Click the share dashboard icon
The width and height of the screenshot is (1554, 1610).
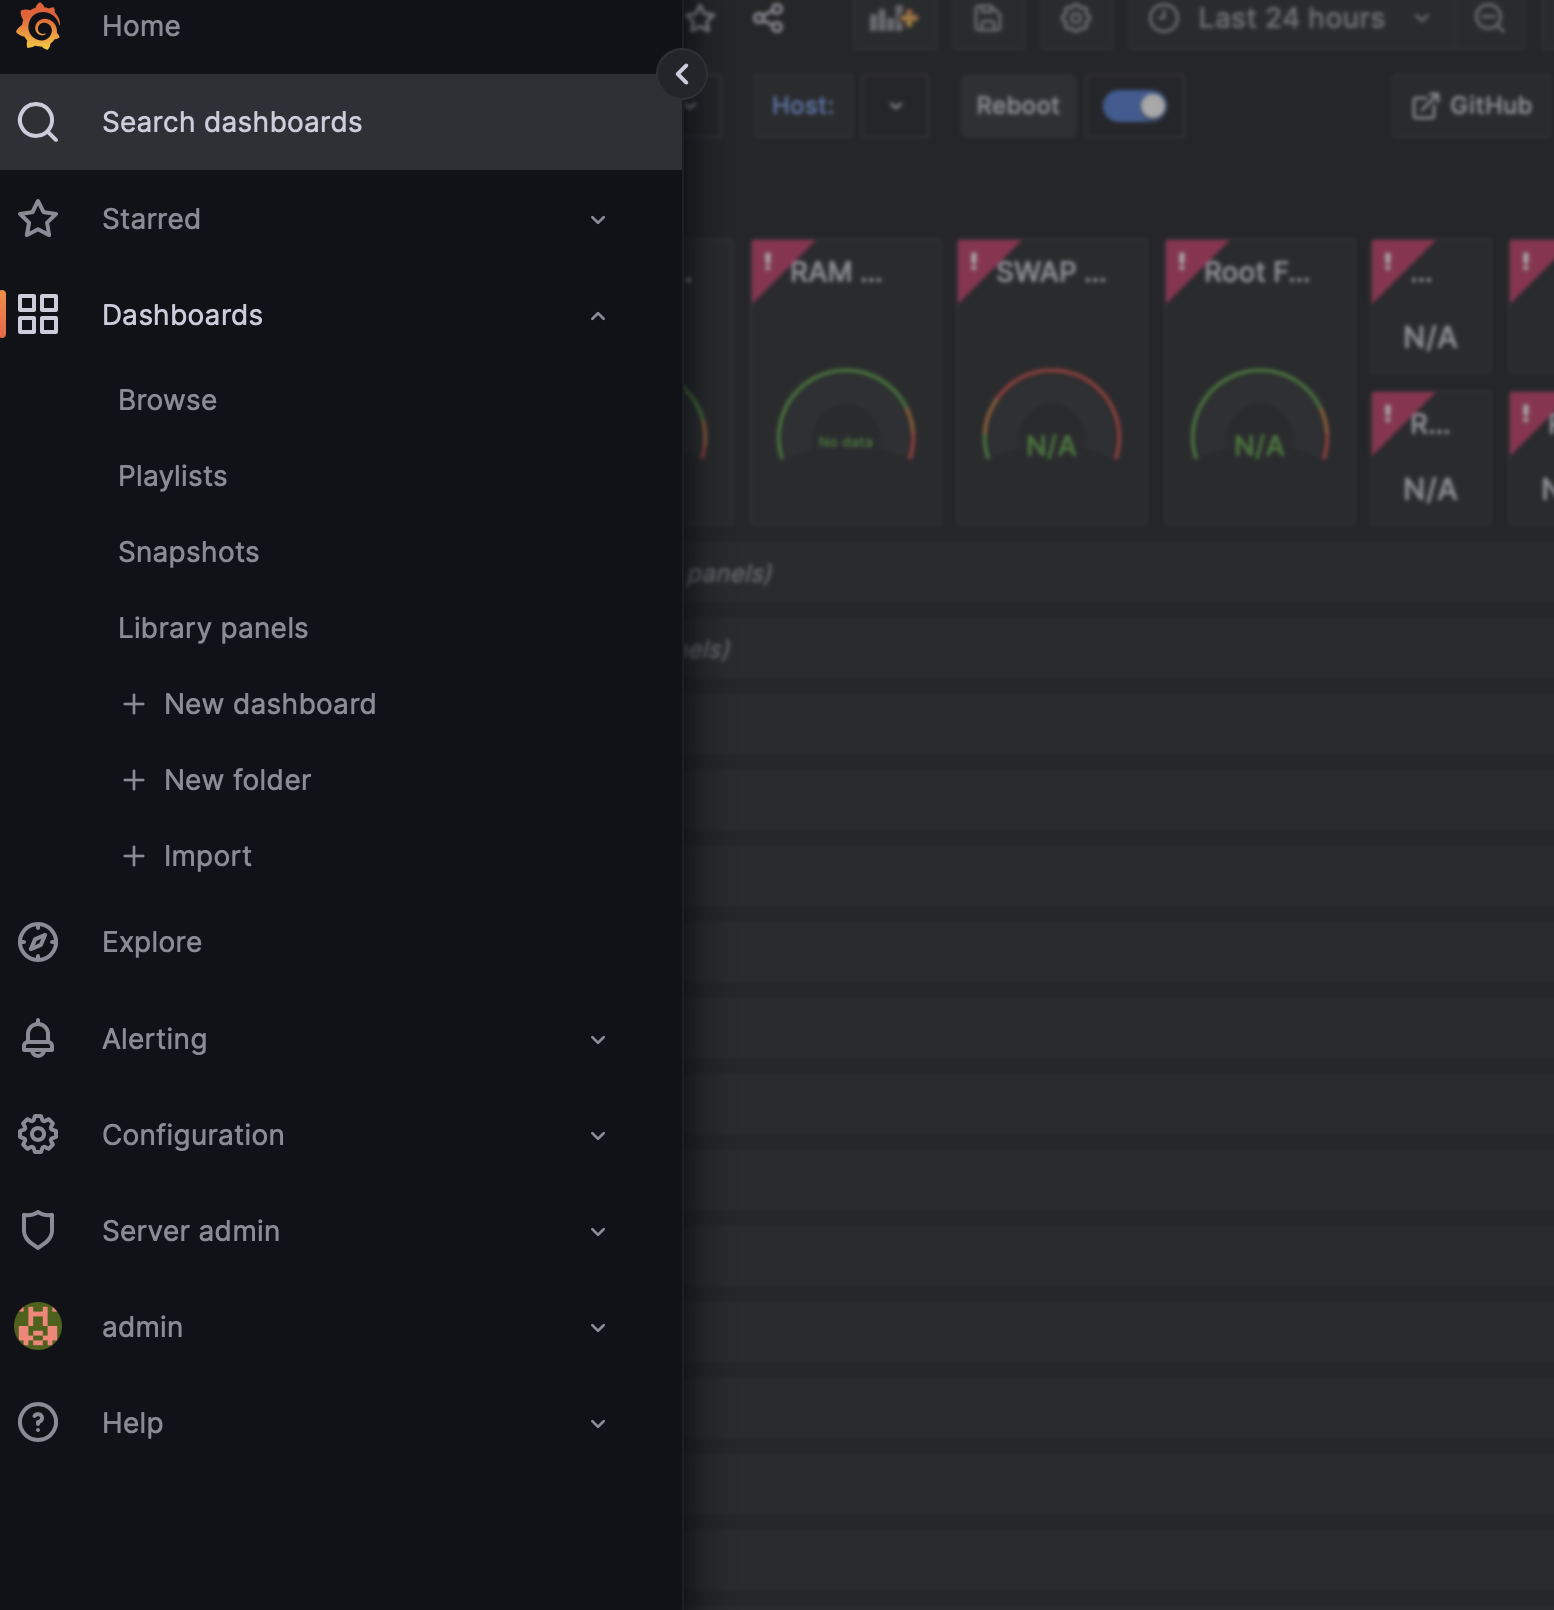coord(768,18)
